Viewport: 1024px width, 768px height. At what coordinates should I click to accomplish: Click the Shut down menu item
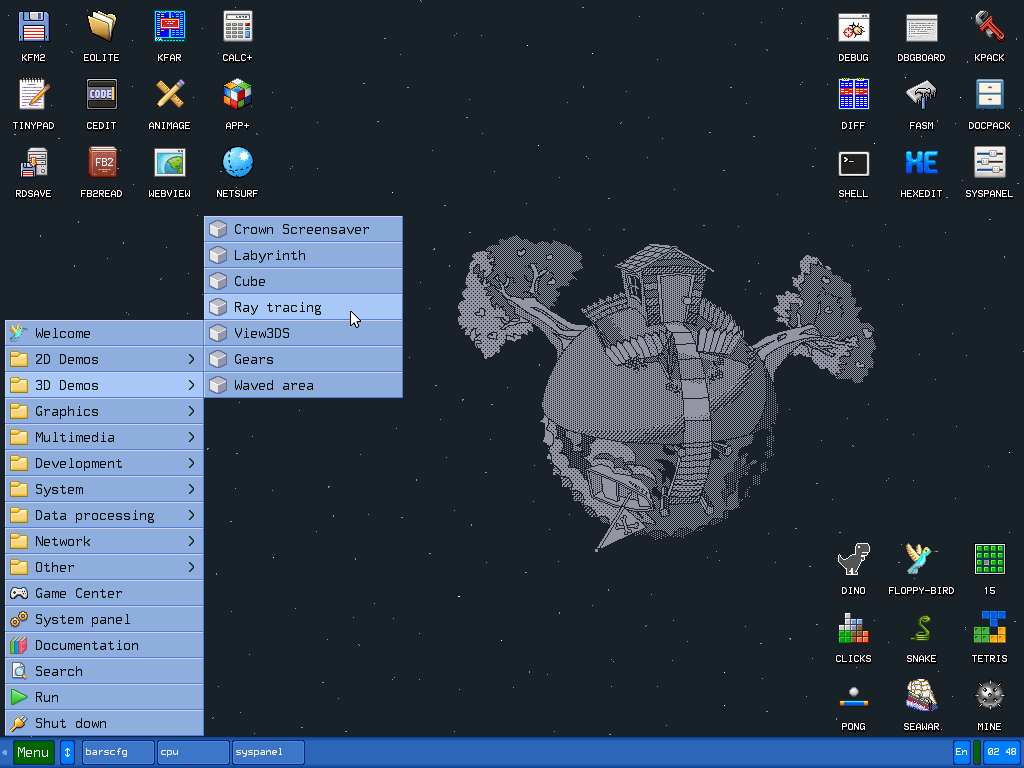point(104,723)
